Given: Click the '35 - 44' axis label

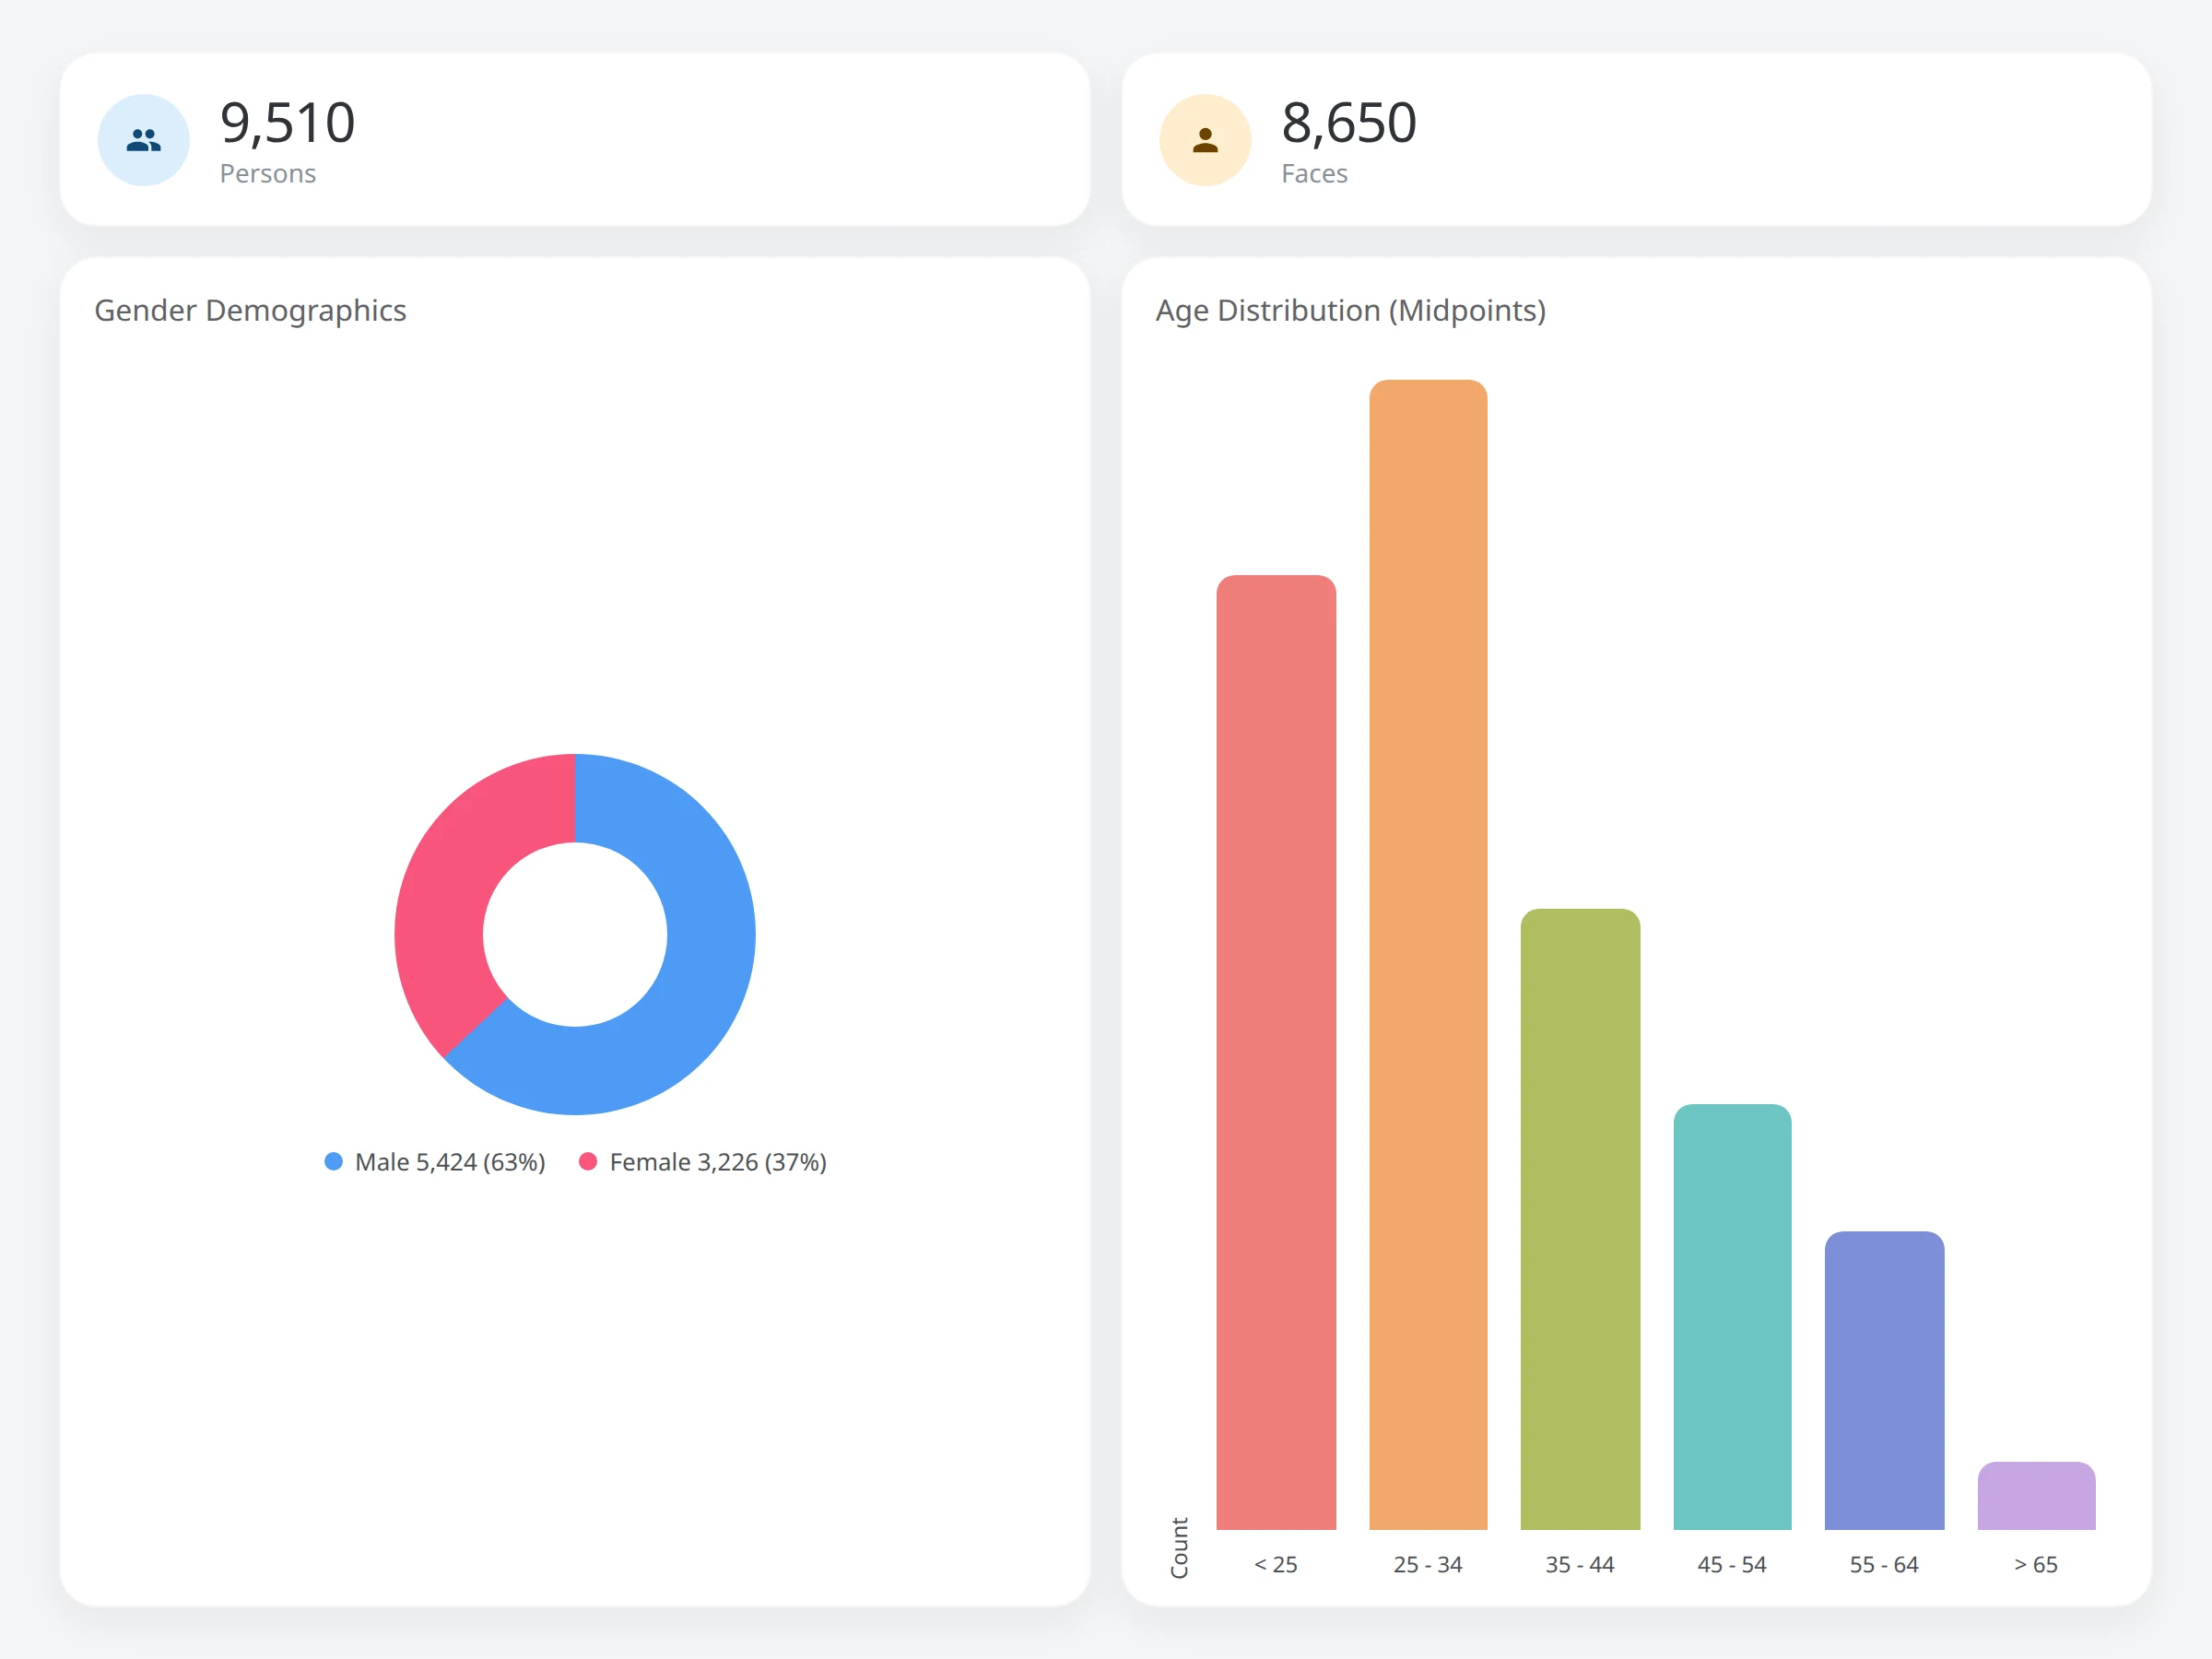Looking at the screenshot, I should pos(1580,1565).
